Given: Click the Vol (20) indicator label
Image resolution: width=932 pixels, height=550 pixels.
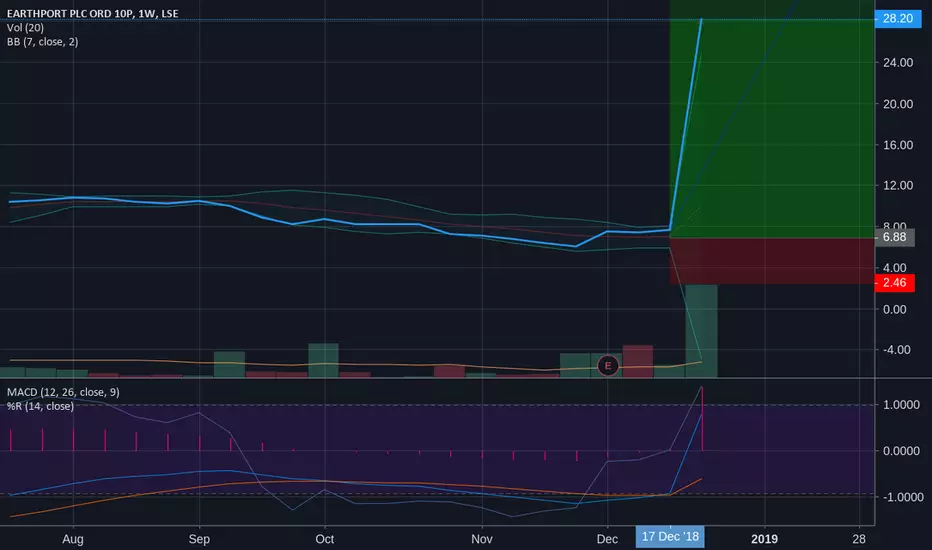Looking at the screenshot, I should pyautogui.click(x=25, y=27).
